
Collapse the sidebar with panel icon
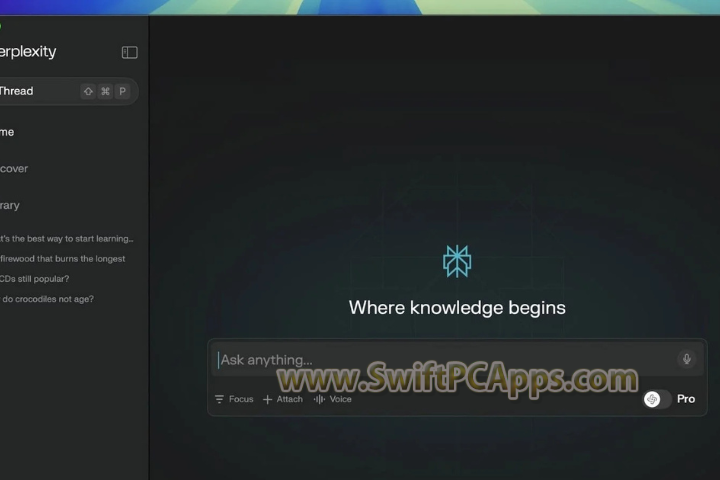coord(129,52)
